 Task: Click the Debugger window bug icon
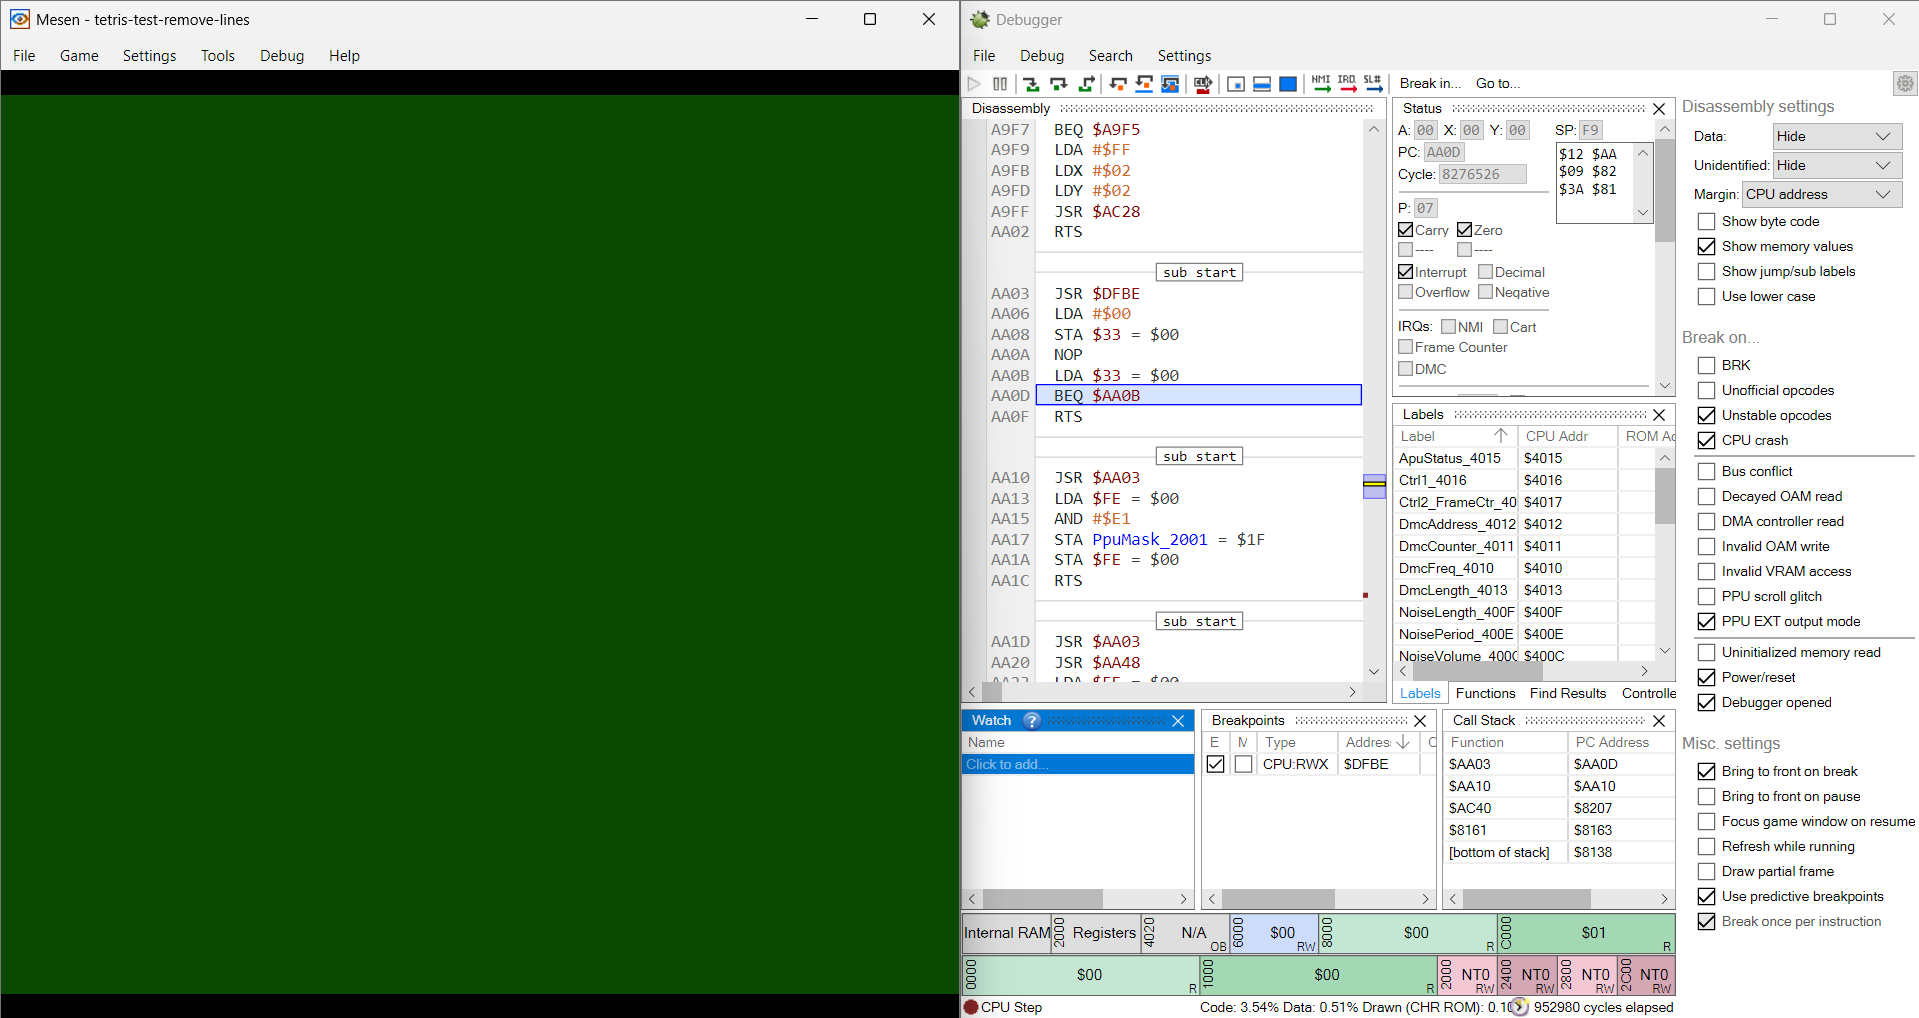coord(980,19)
